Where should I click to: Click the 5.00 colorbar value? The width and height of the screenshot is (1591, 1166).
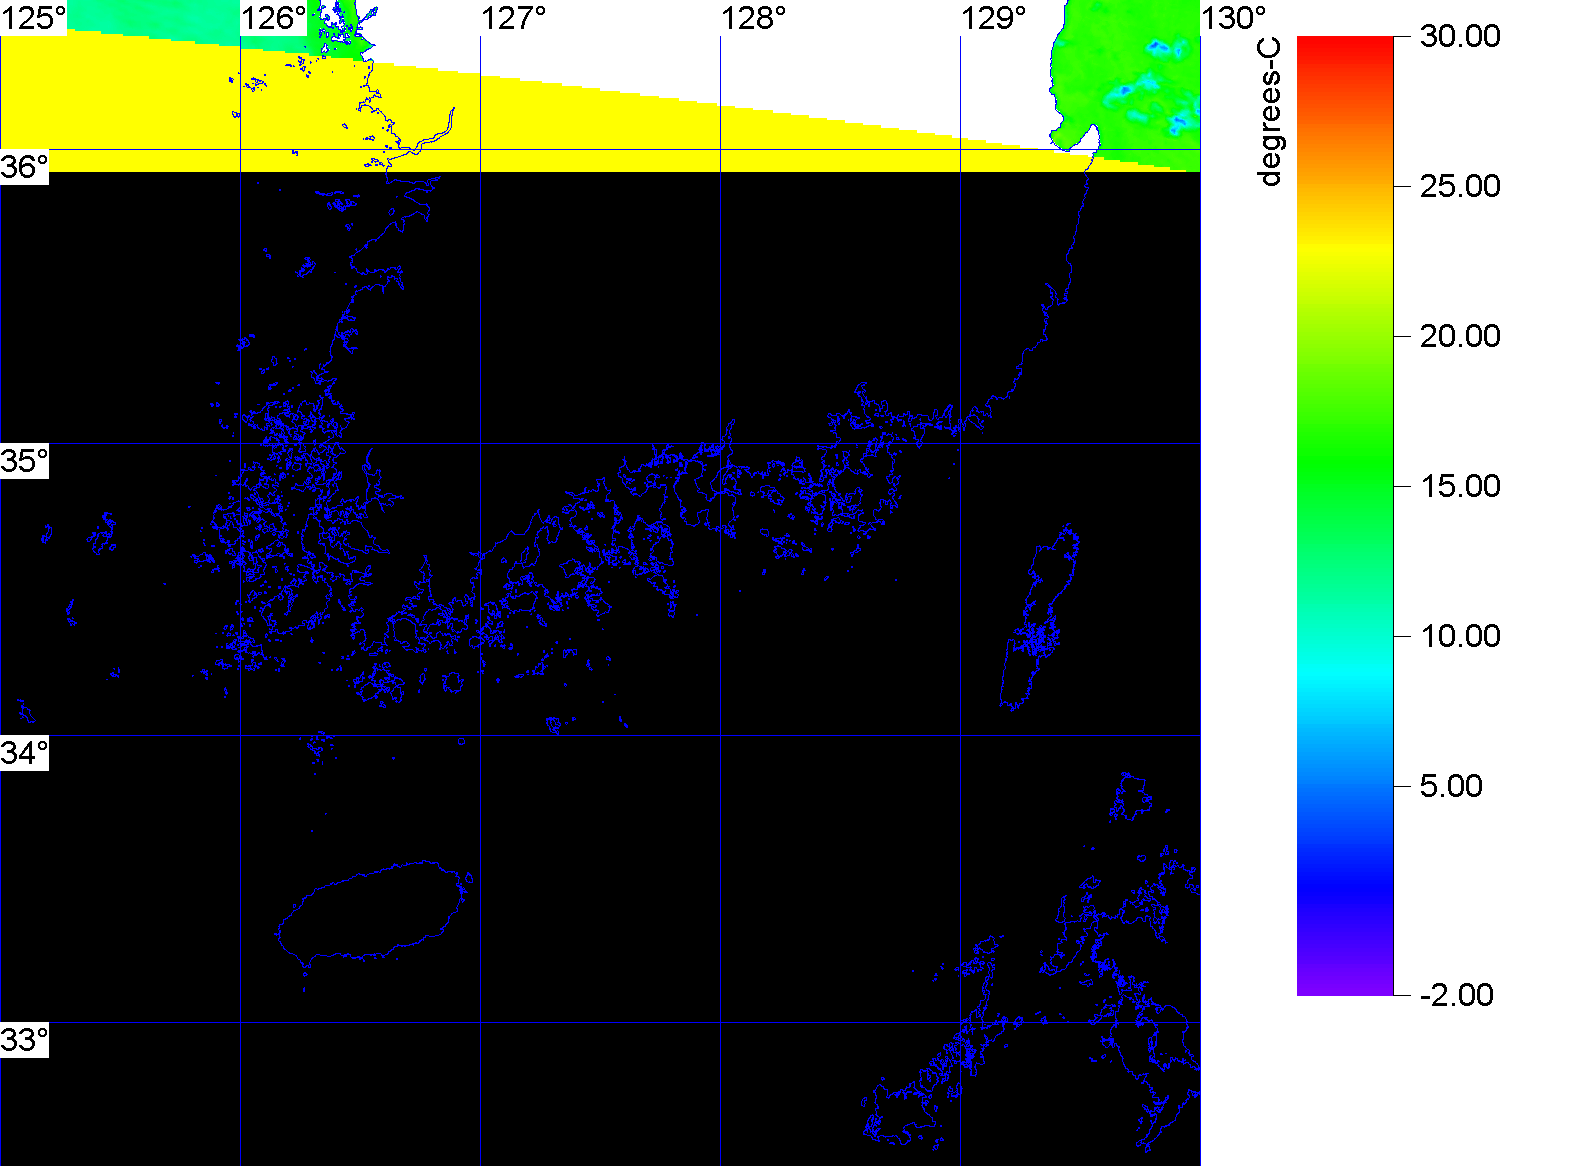pos(1451,786)
